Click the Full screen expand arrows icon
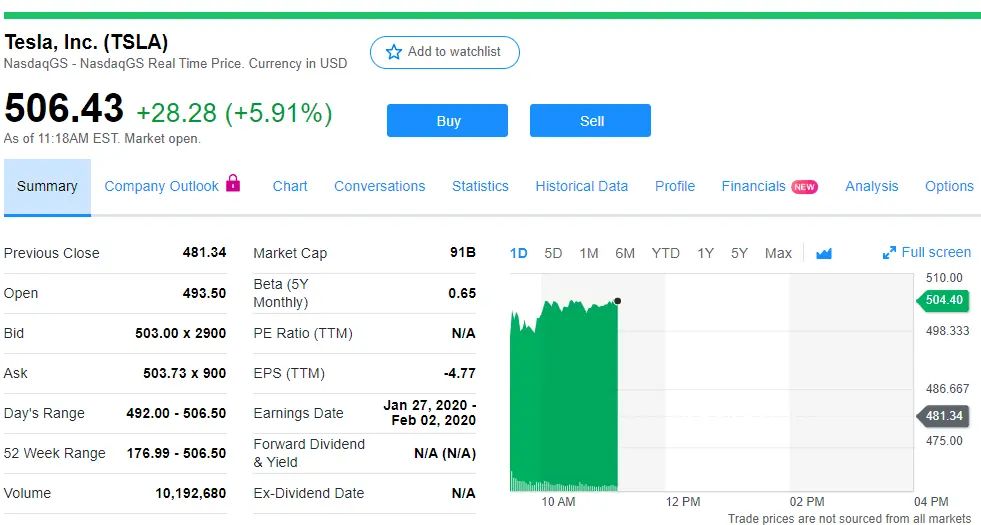The height and width of the screenshot is (525, 981). [889, 253]
